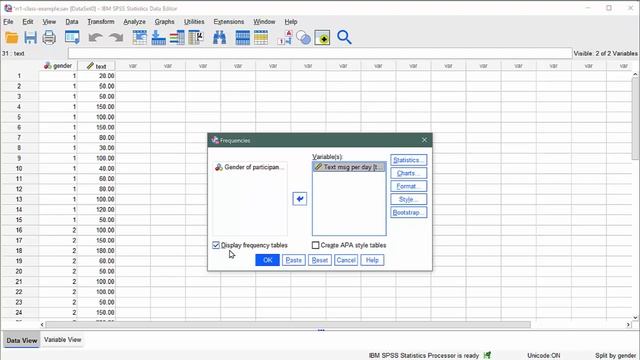
Task: Select the gender column header
Action: point(58,66)
